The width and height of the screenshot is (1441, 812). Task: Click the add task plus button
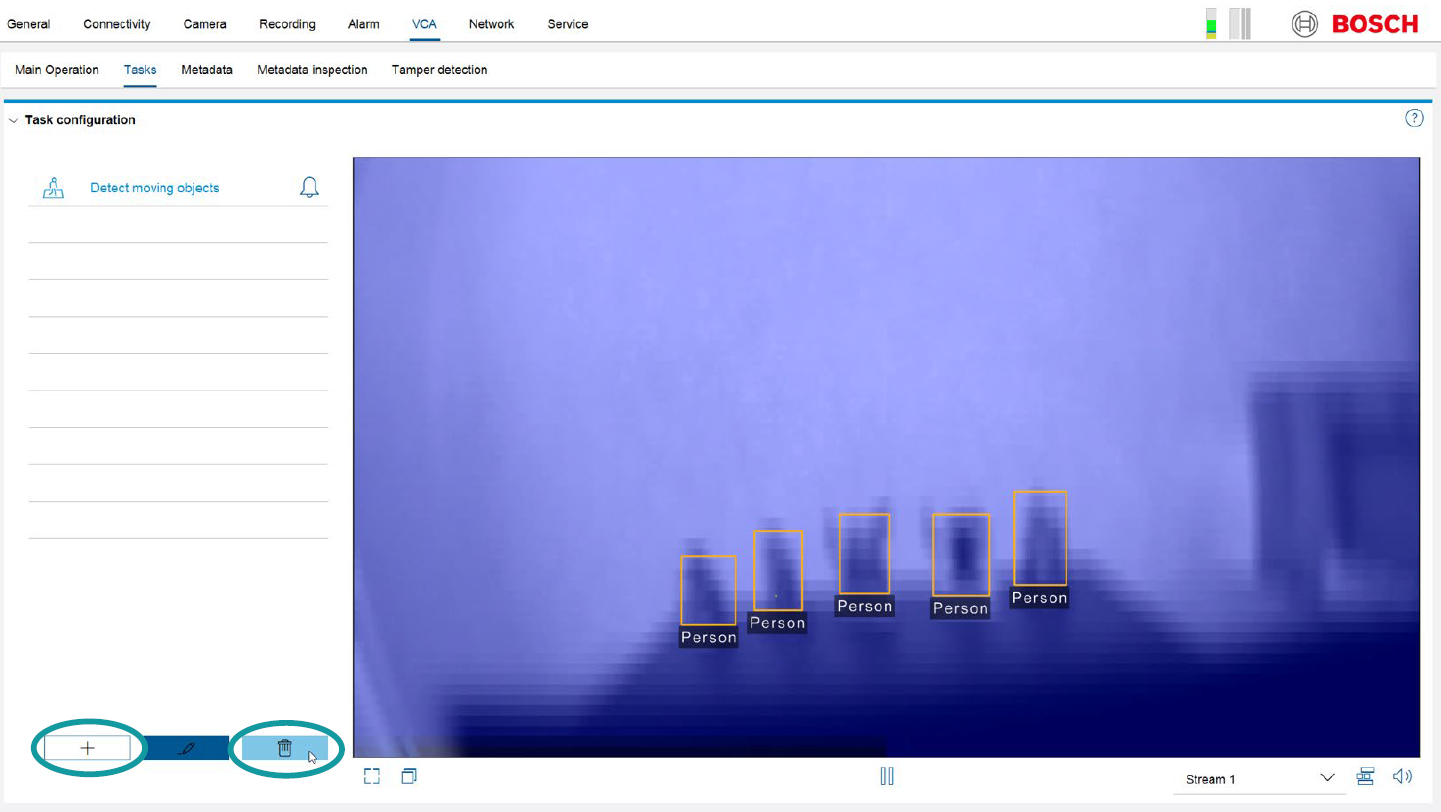pos(87,748)
